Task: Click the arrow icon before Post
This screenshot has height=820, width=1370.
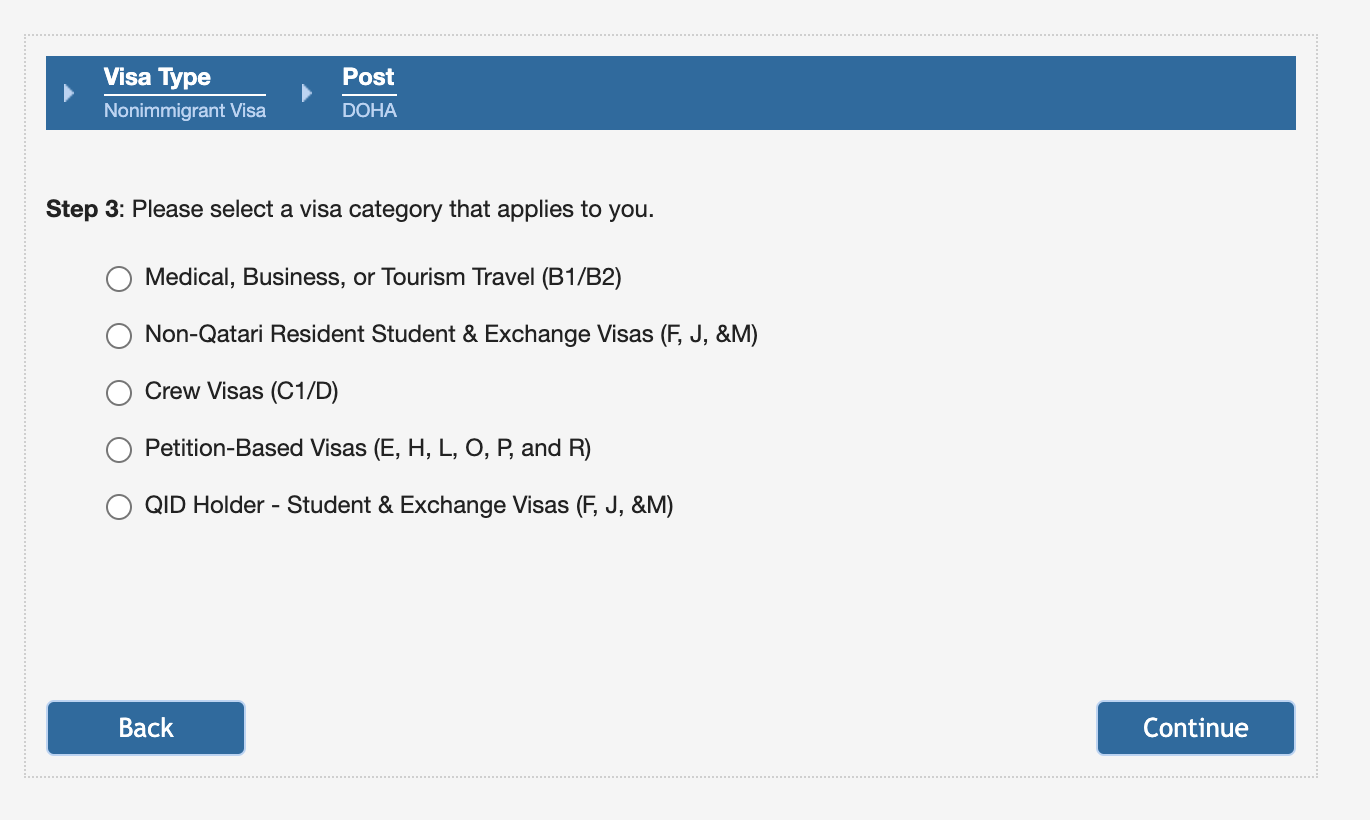Action: [x=307, y=93]
